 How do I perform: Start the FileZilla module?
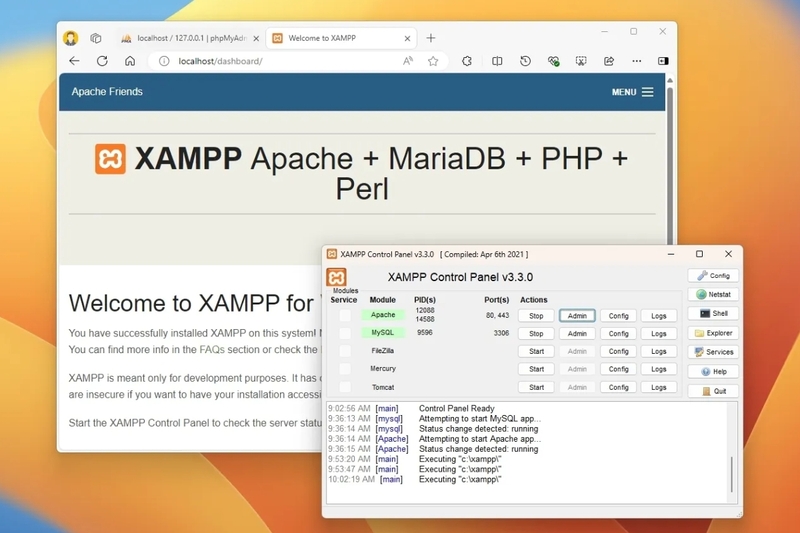tap(536, 351)
